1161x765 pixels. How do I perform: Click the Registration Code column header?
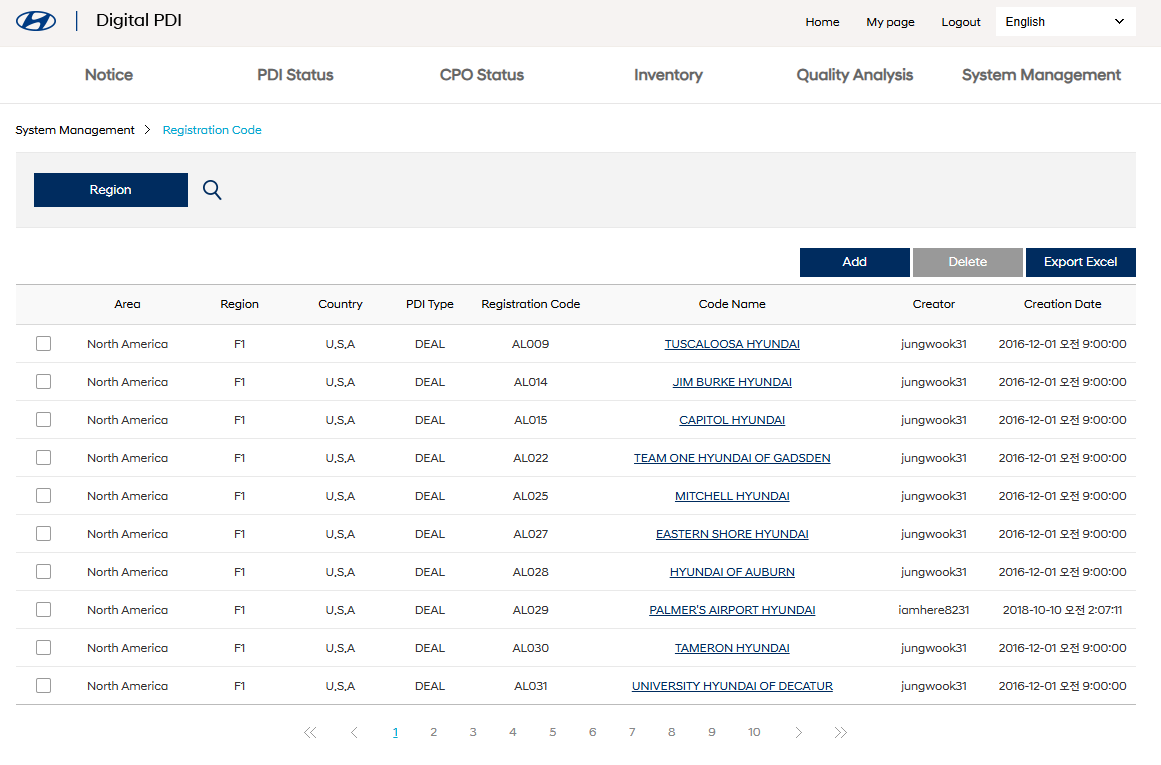tap(530, 304)
